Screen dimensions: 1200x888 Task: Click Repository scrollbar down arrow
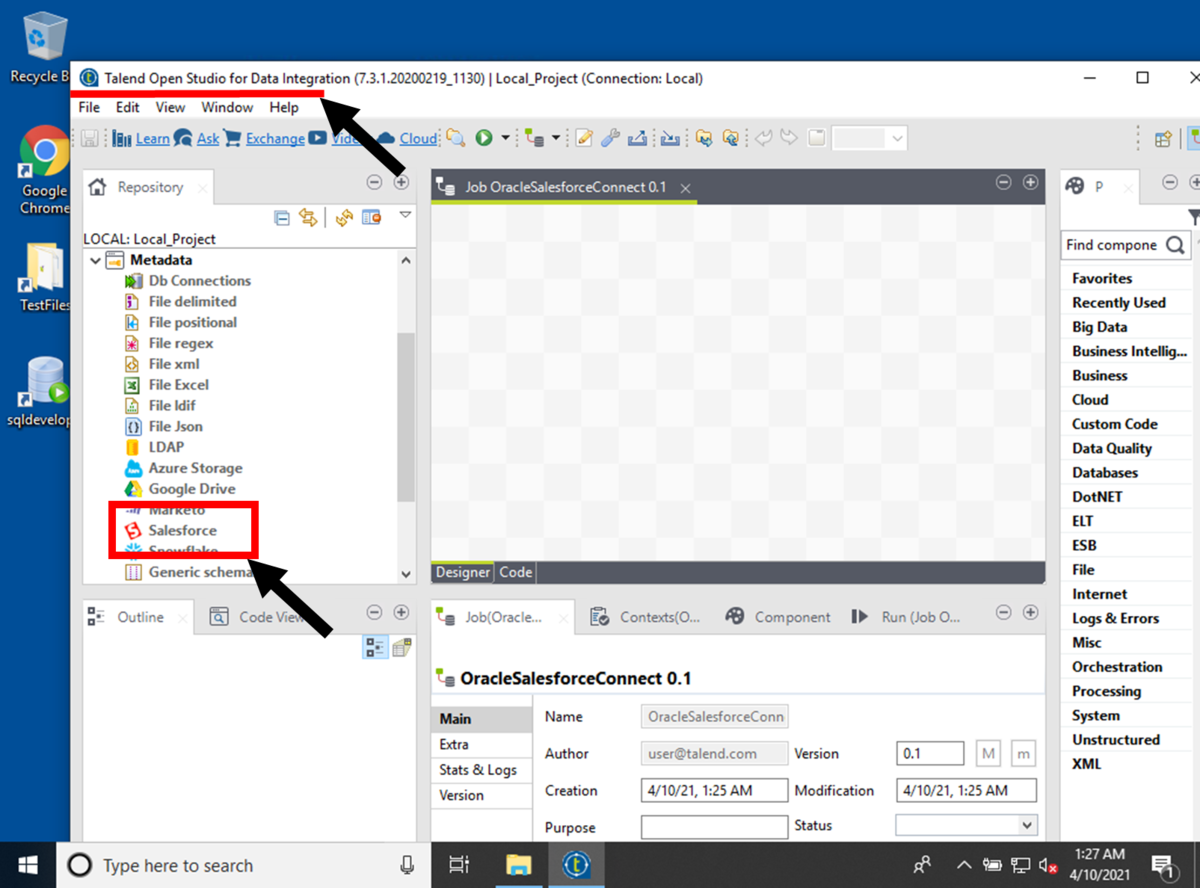pos(406,574)
